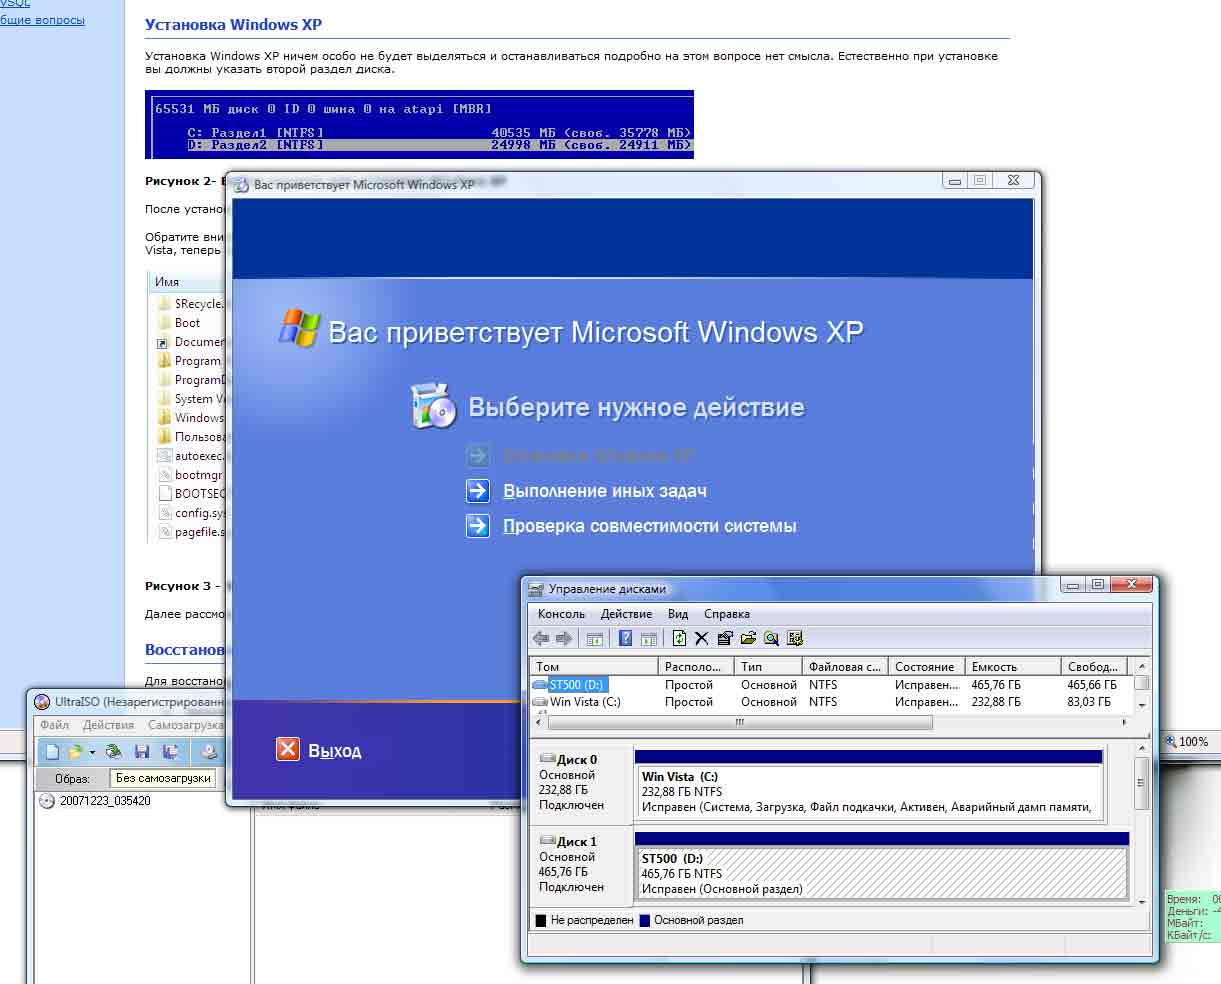Click the volume list's vertical scrollbar up arrow

1141,666
